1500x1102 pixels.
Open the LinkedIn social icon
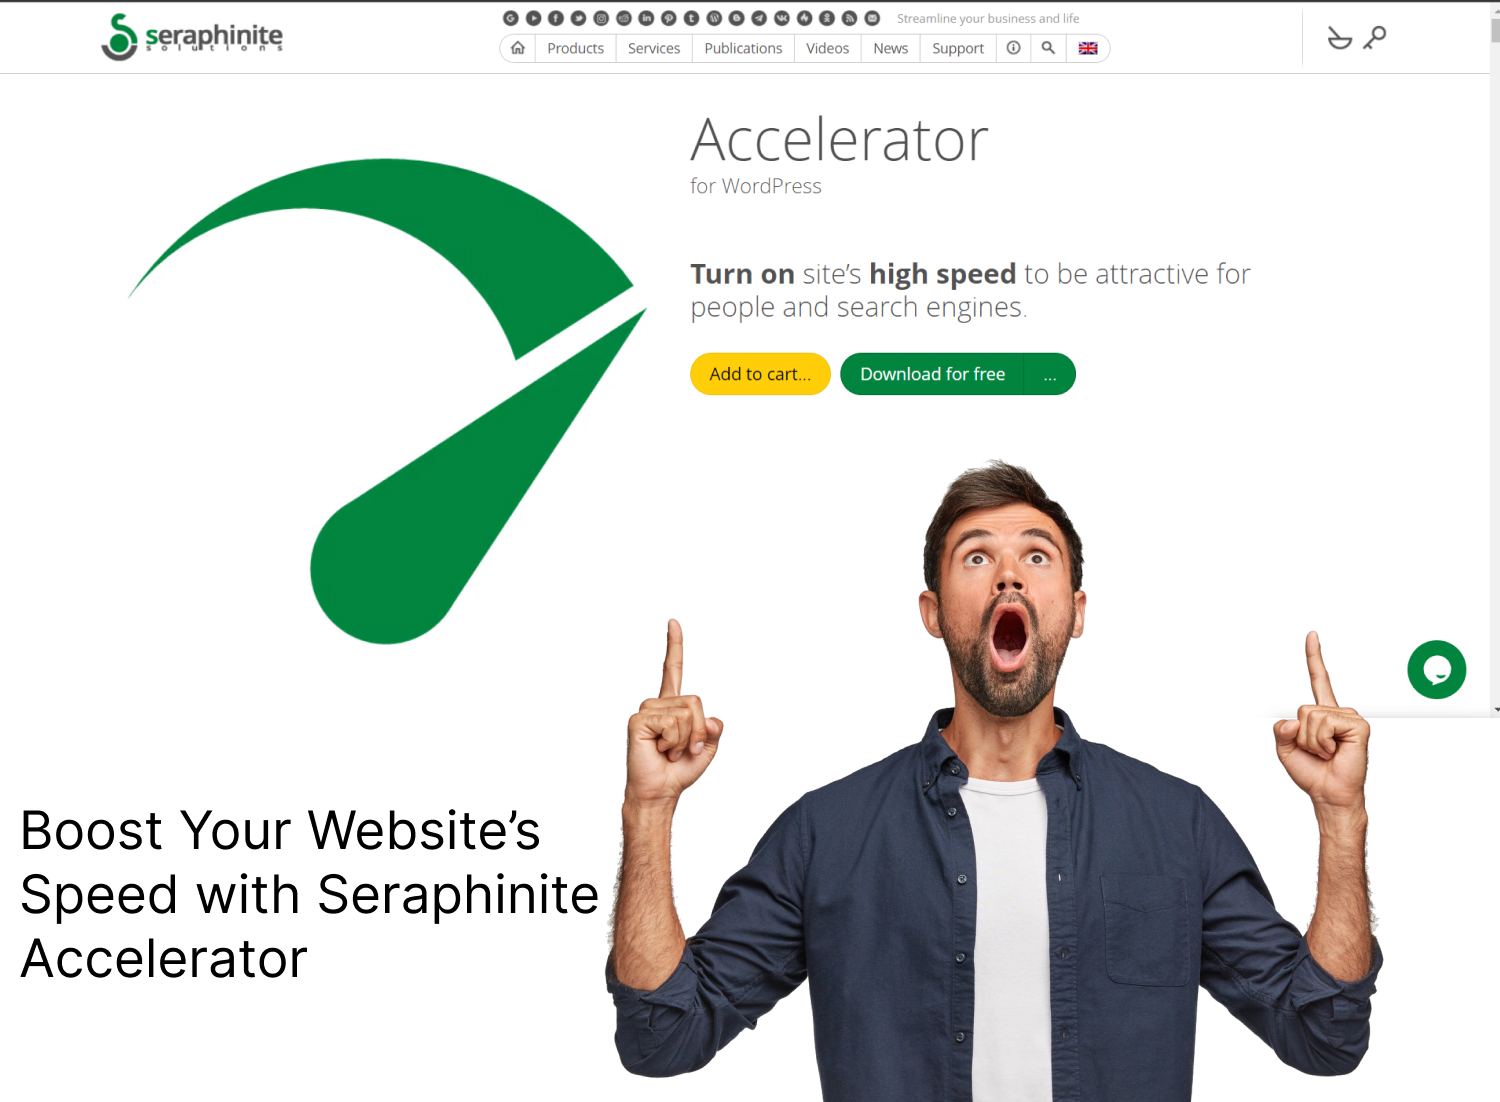646,18
